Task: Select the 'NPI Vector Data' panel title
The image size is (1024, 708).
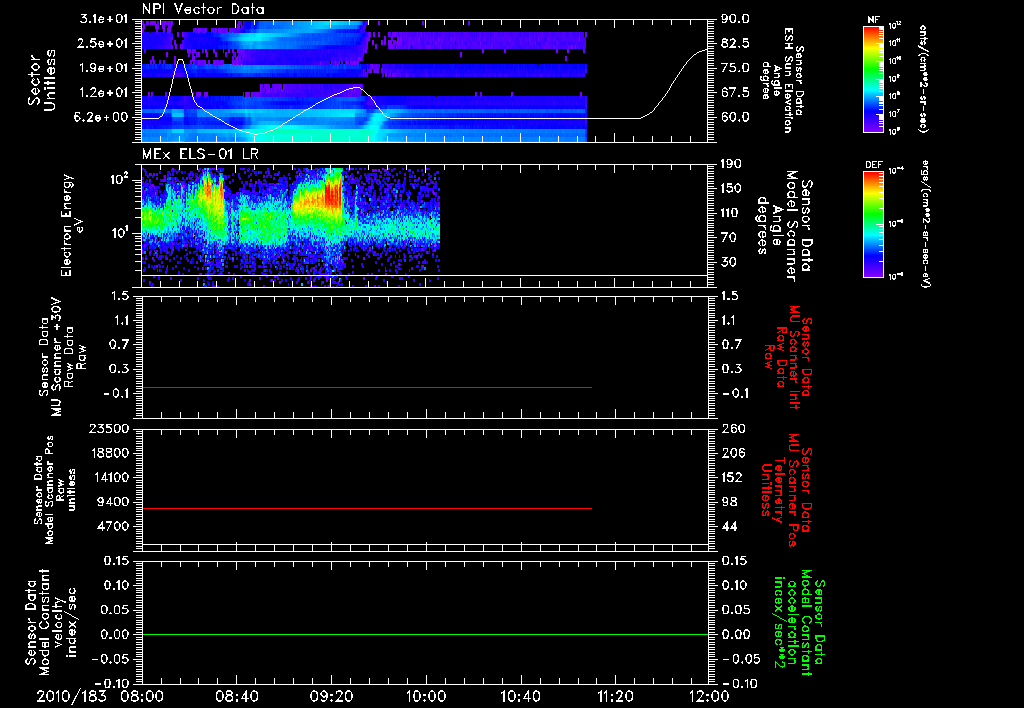Action: pyautogui.click(x=203, y=9)
